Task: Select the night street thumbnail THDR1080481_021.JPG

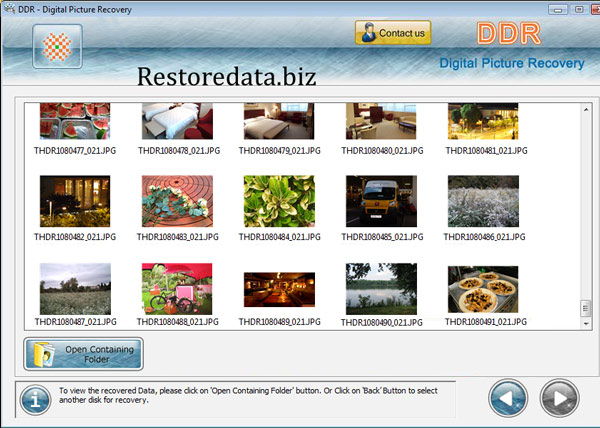Action: [483, 121]
